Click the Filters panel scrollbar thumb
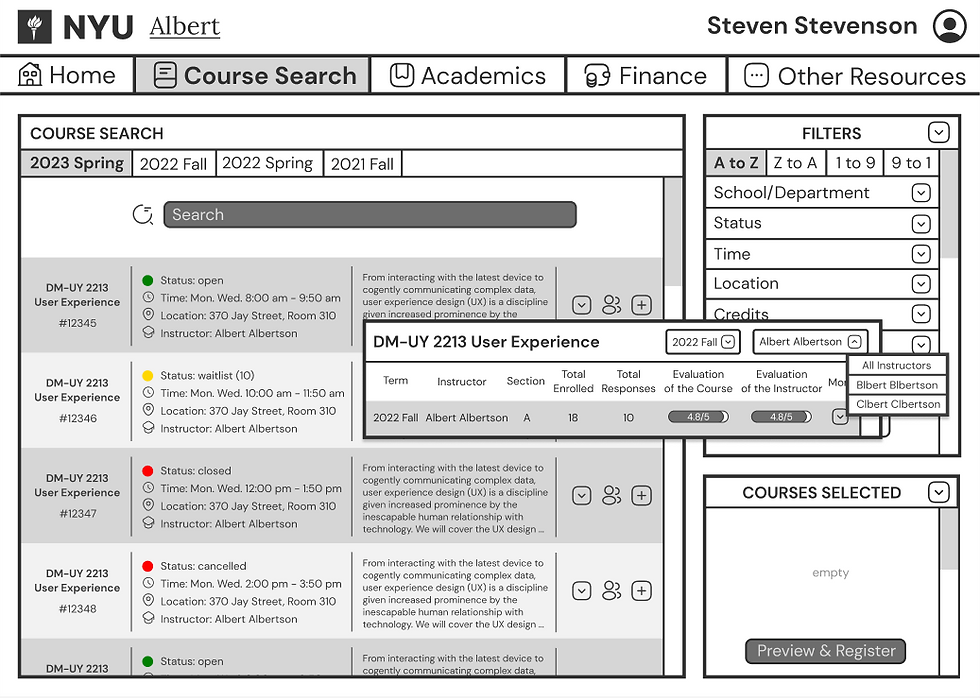 949,204
